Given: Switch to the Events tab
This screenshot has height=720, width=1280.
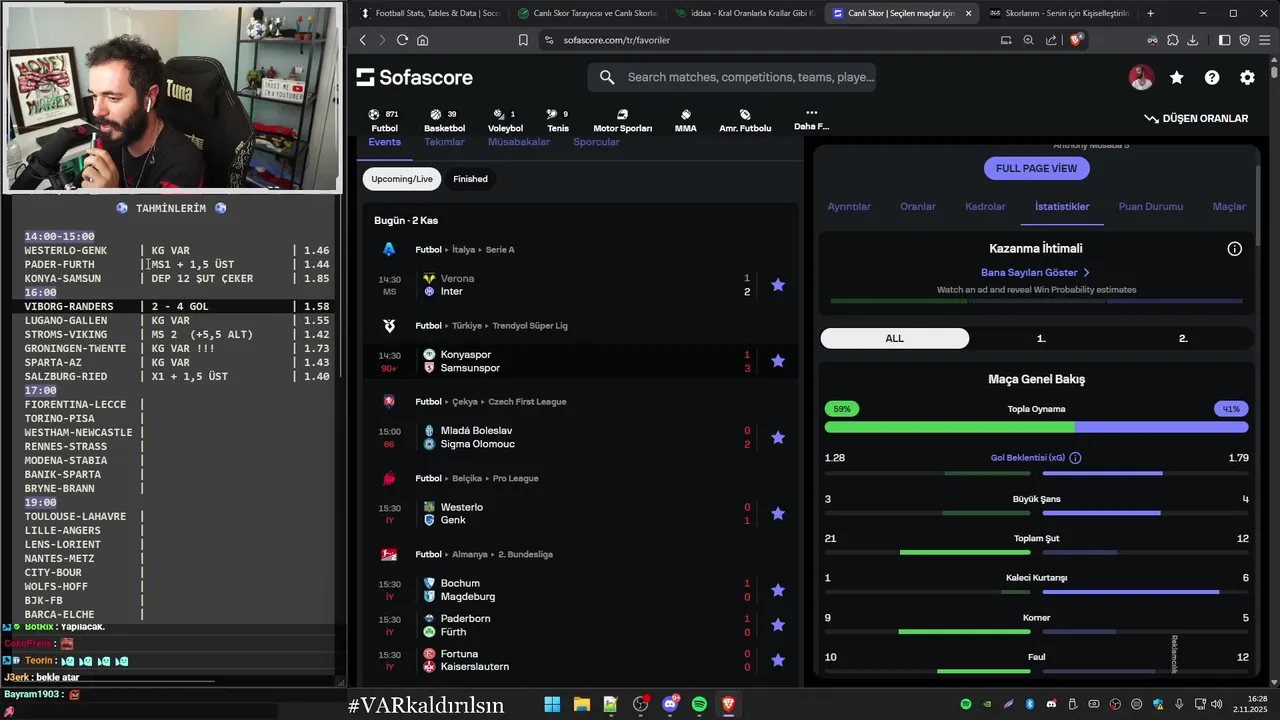Looking at the screenshot, I should click(384, 142).
